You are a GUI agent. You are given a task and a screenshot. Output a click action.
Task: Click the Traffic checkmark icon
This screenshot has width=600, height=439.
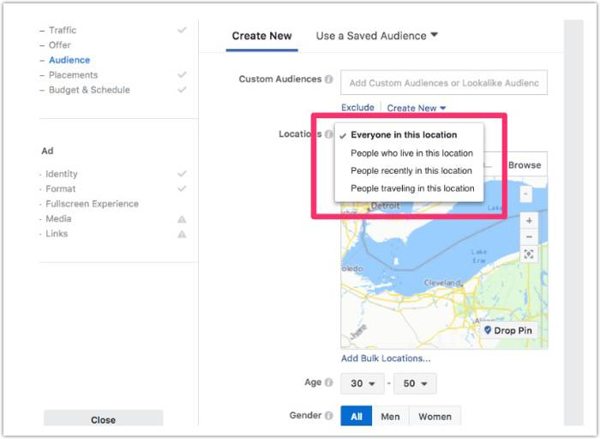point(182,30)
